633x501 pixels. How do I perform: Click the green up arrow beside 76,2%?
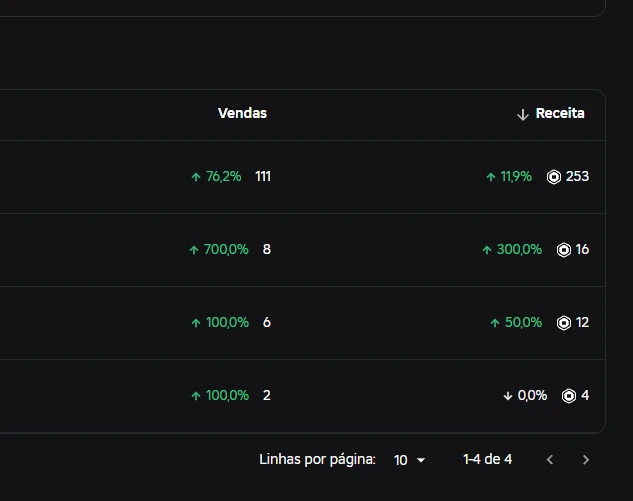[x=196, y=177]
